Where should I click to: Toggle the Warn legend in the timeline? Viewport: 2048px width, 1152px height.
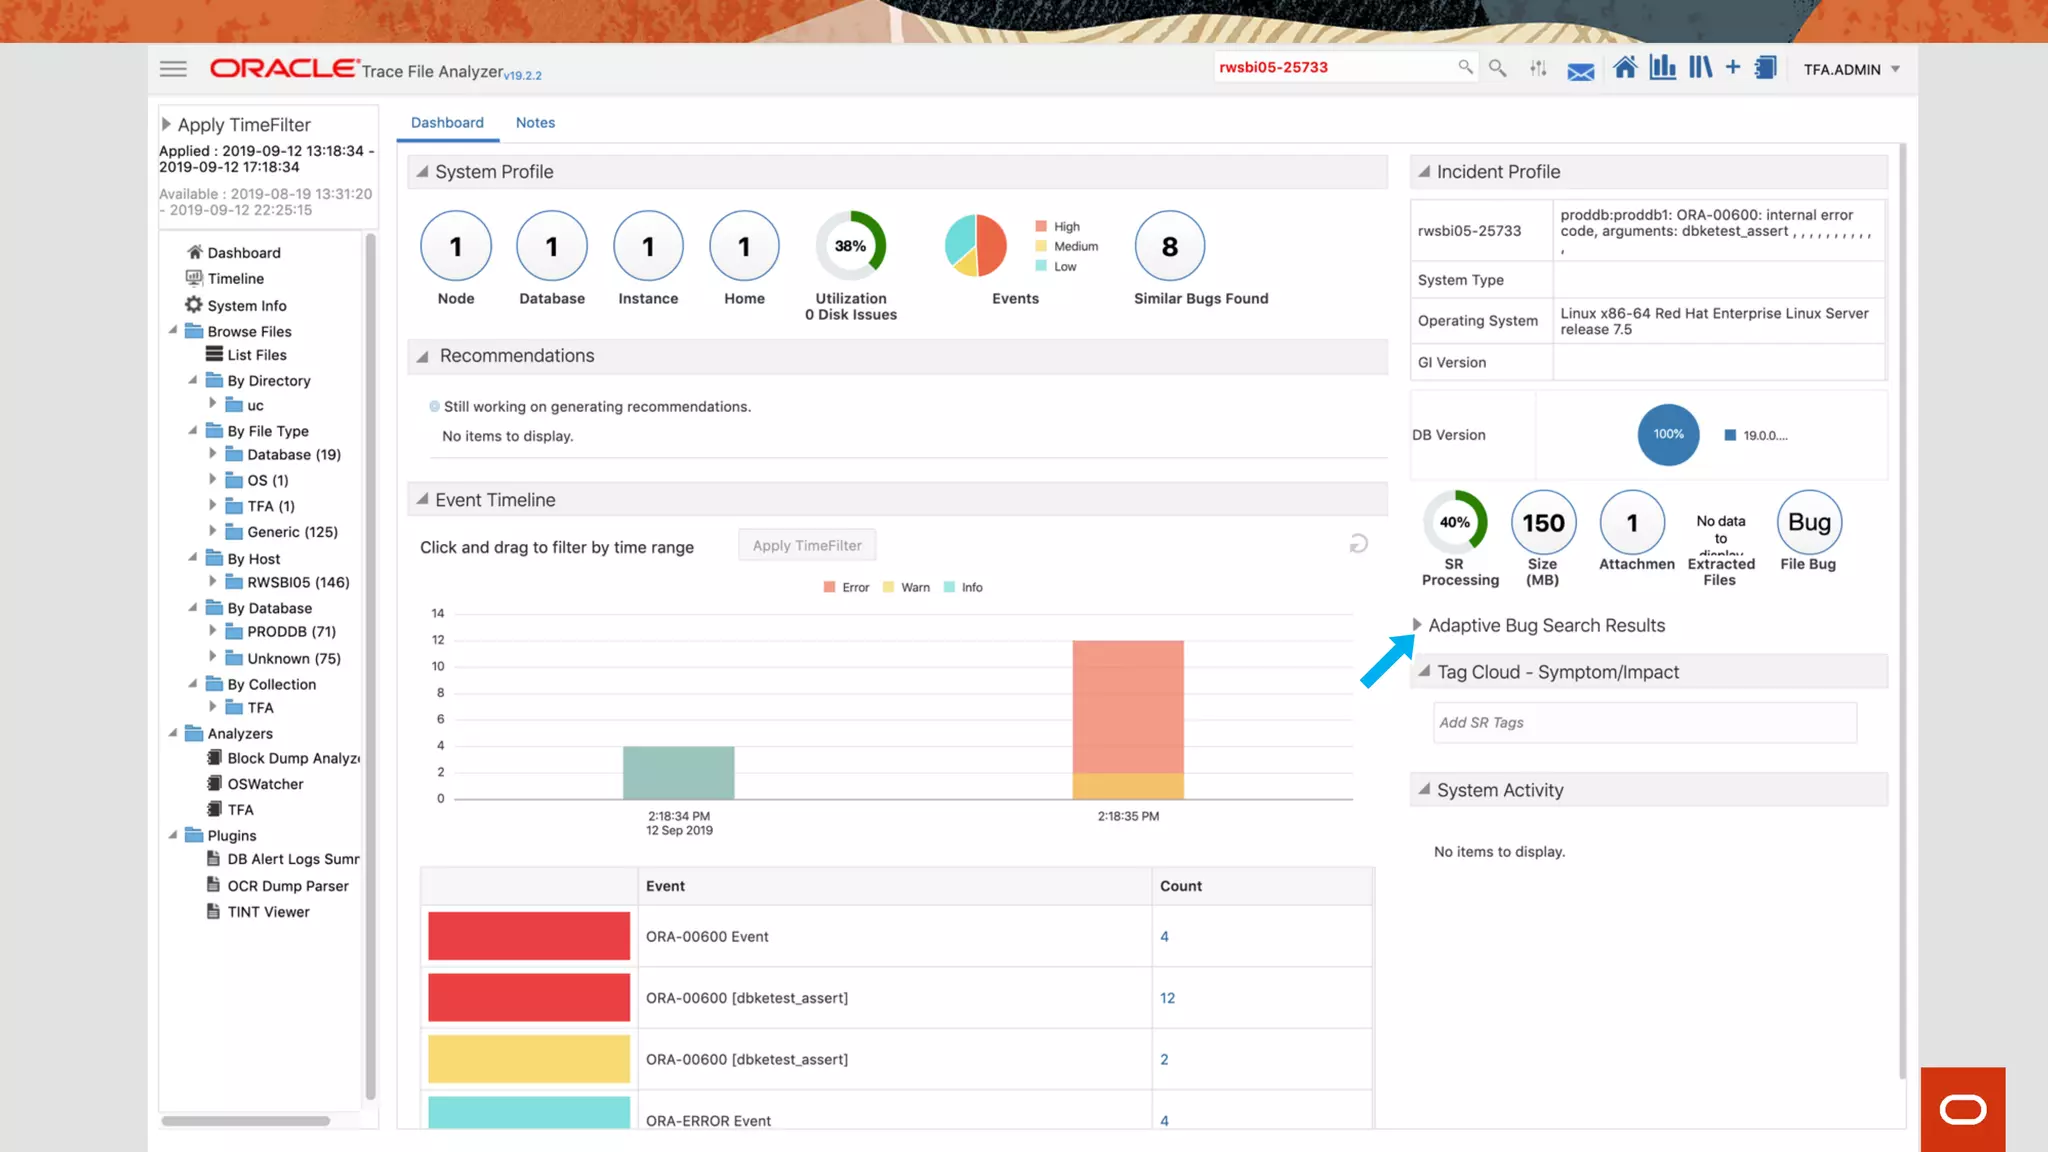pyautogui.click(x=906, y=588)
